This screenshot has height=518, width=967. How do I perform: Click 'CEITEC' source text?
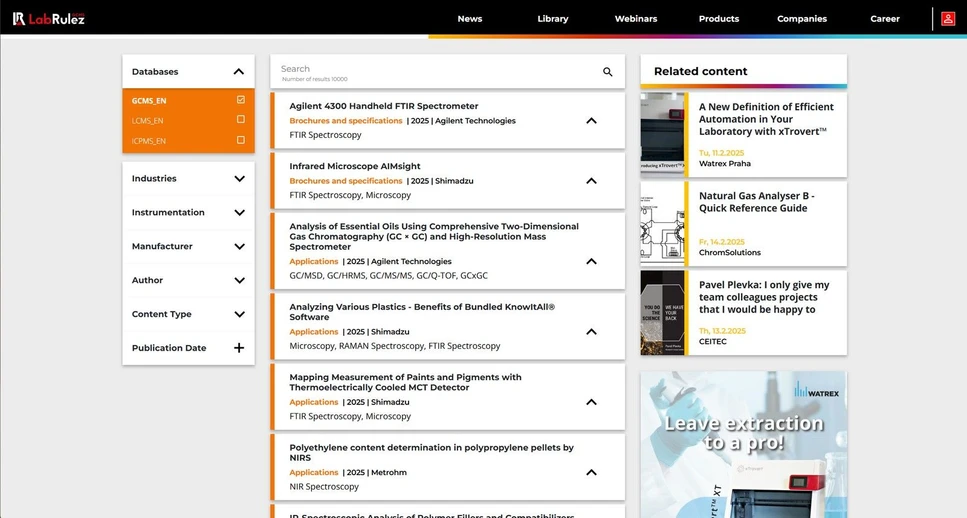pyautogui.click(x=712, y=341)
